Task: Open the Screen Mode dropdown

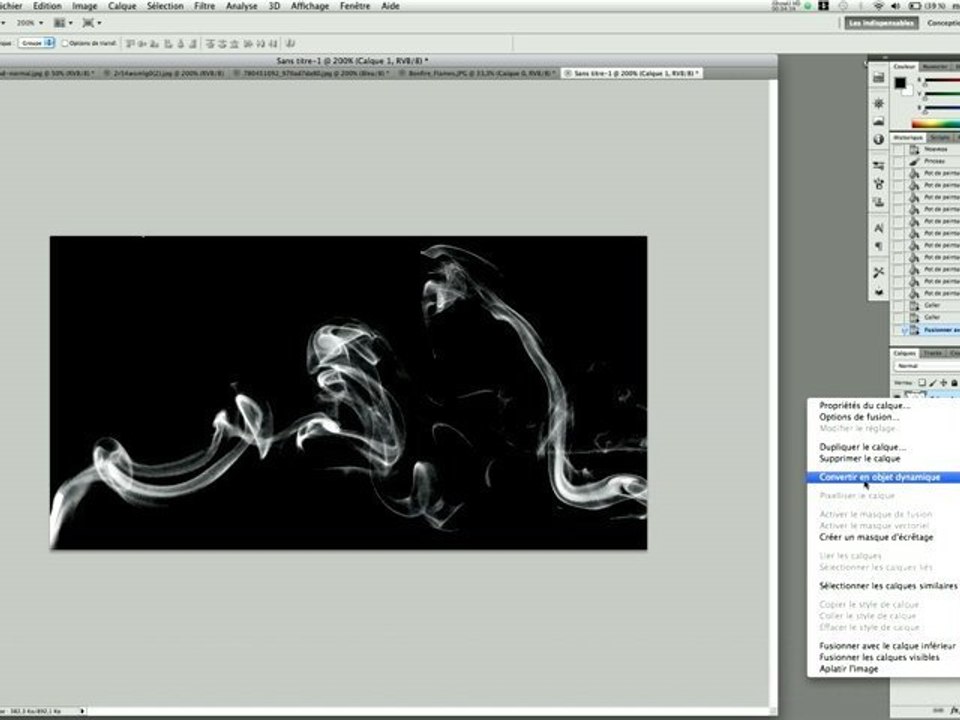Action: (91, 23)
